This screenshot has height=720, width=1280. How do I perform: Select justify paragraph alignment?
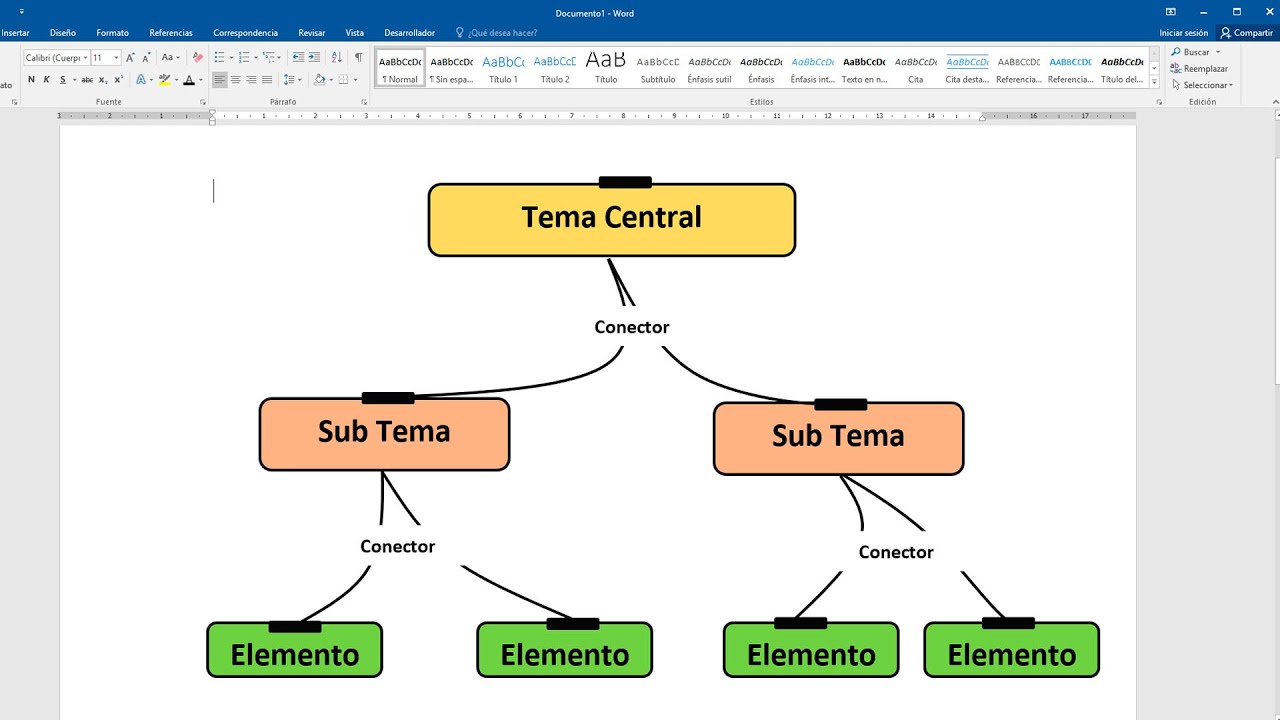(266, 80)
